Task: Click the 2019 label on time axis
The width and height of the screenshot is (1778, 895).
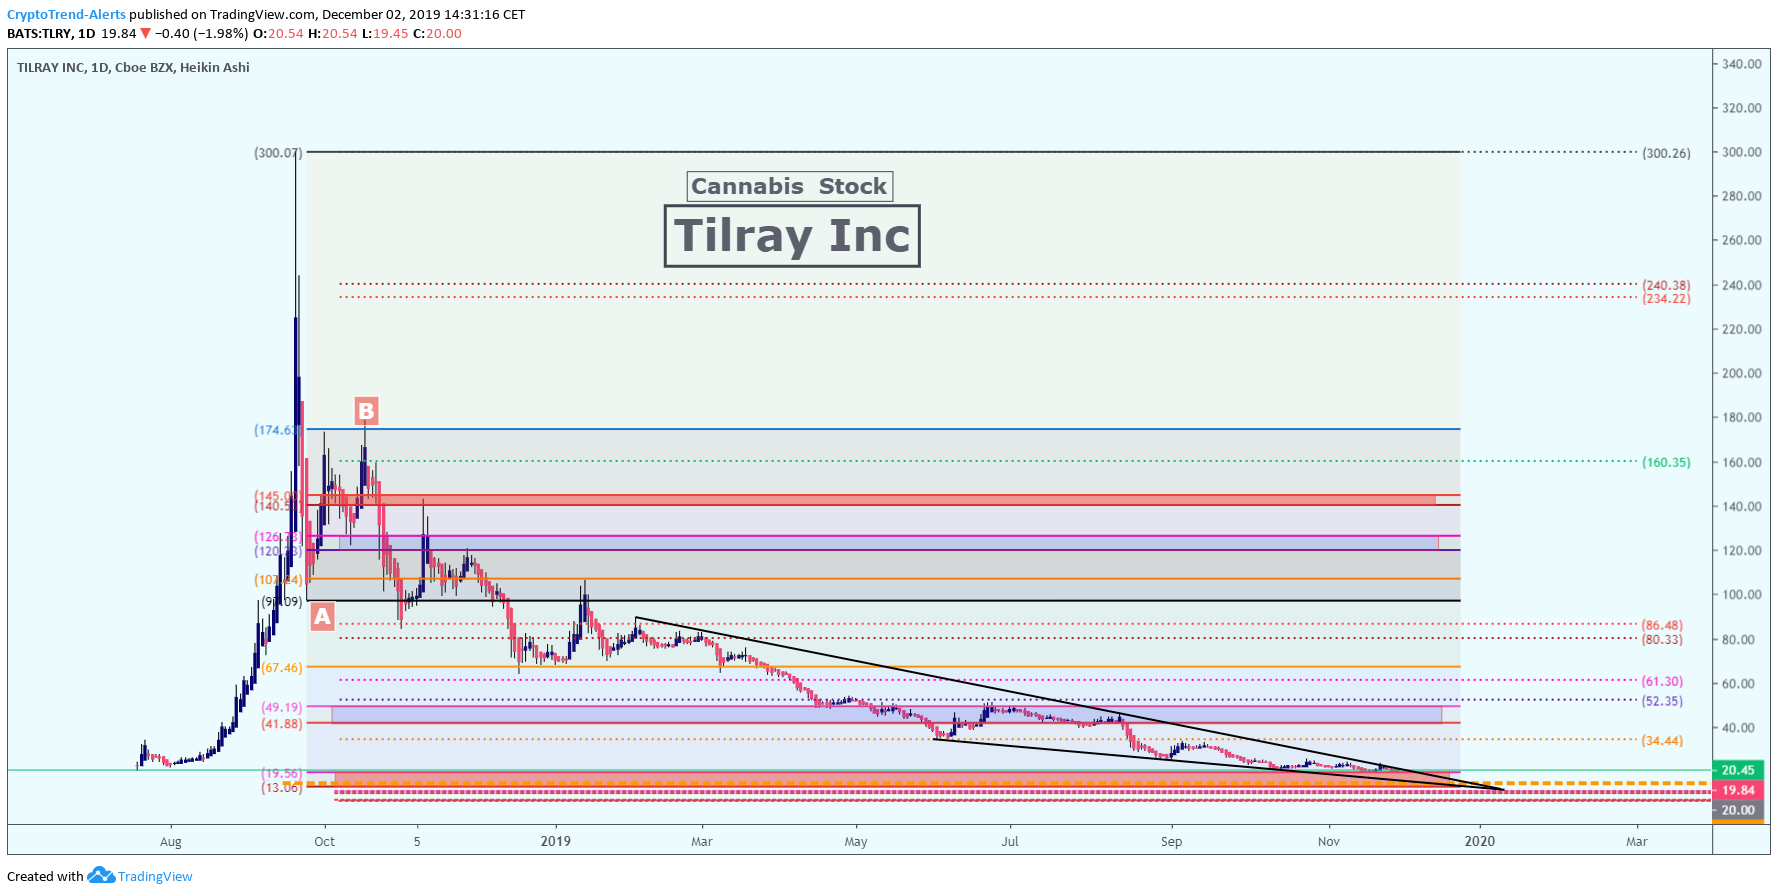Action: 556,841
